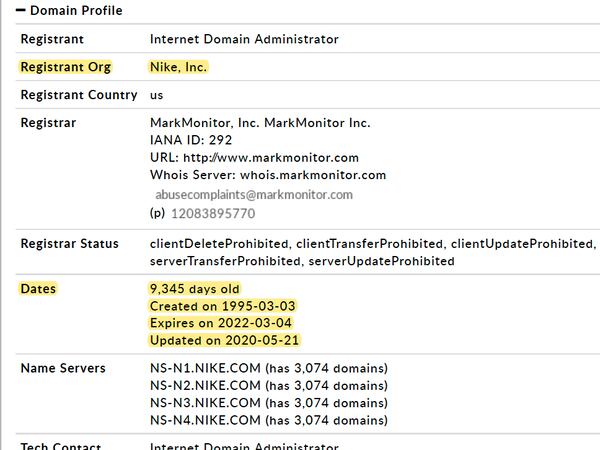Image resolution: width=600 pixels, height=450 pixels.
Task: Click the 9,345 days old entry
Action: (194, 289)
